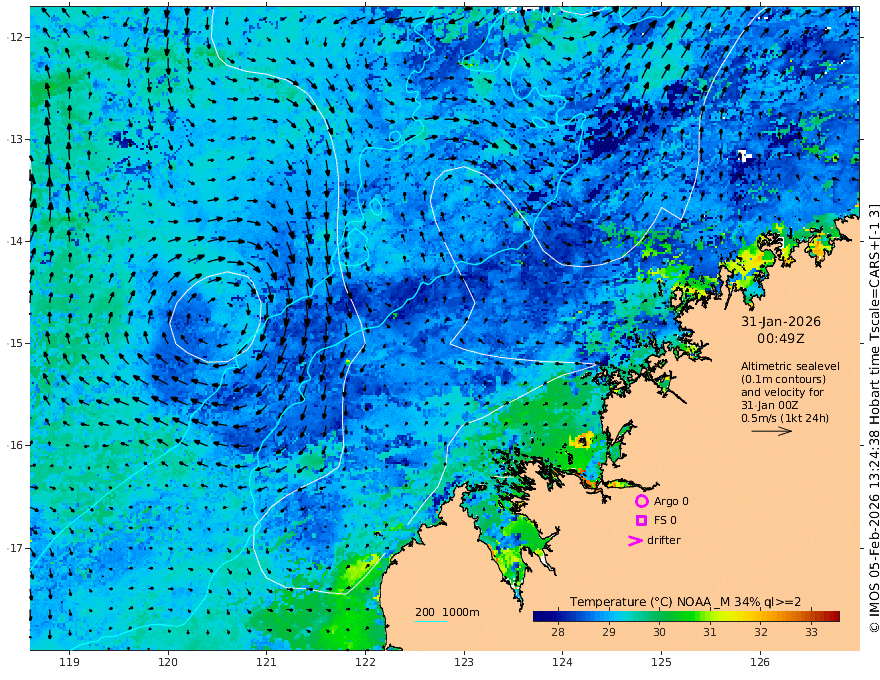
Task: Click the '31-Jan 00Z' caption line
Action: 769,405
